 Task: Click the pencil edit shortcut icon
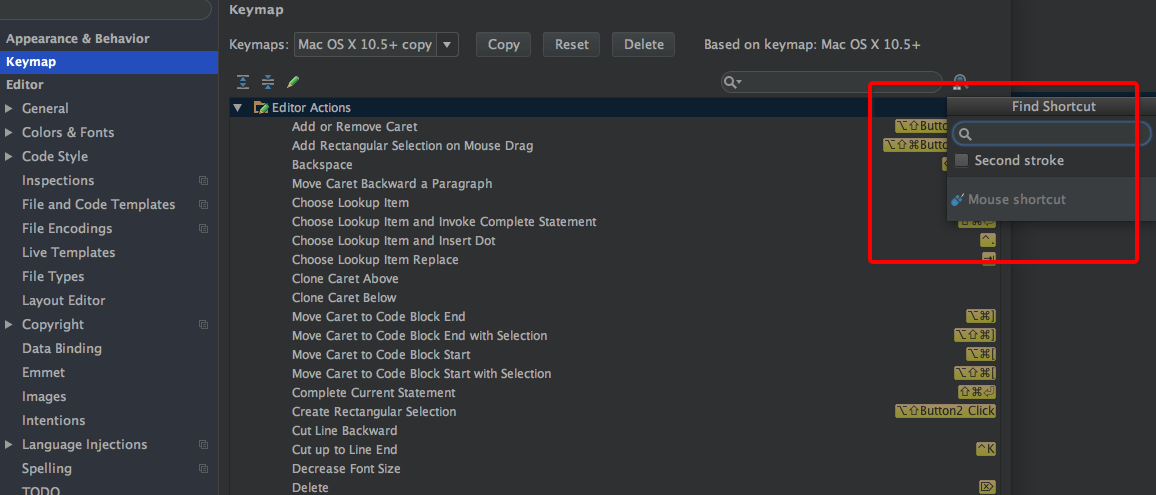tap(293, 82)
